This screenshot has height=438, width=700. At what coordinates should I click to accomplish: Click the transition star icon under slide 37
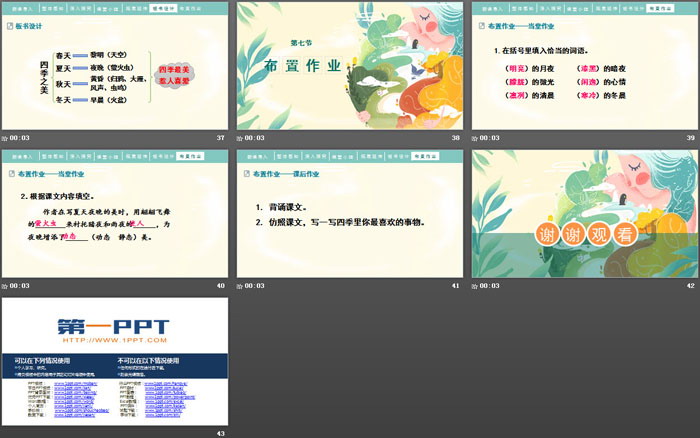pyautogui.click(x=5, y=138)
